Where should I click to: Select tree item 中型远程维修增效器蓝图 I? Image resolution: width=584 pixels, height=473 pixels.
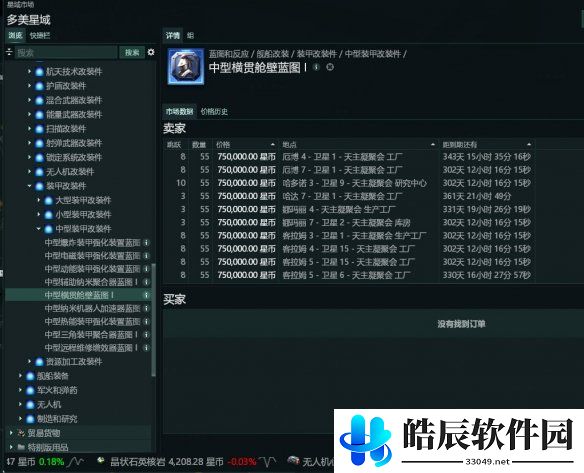click(91, 348)
